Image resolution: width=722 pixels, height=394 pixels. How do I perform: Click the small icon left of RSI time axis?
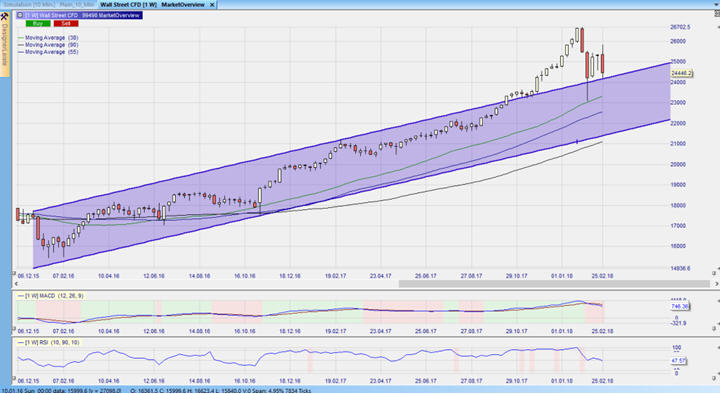[x=14, y=378]
